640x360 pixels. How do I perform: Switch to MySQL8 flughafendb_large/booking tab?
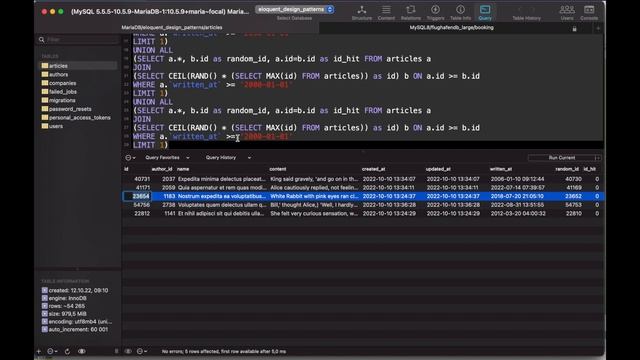[x=451, y=28]
